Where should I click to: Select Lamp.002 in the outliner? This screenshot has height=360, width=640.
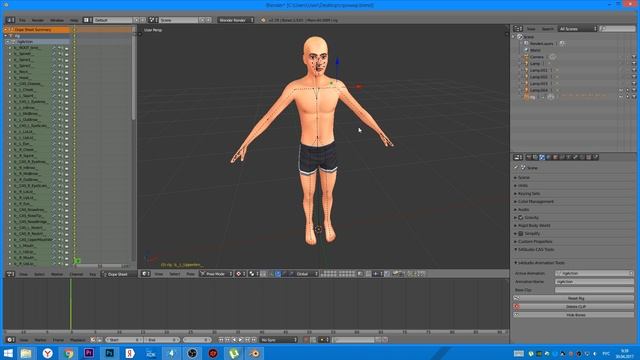[538, 77]
